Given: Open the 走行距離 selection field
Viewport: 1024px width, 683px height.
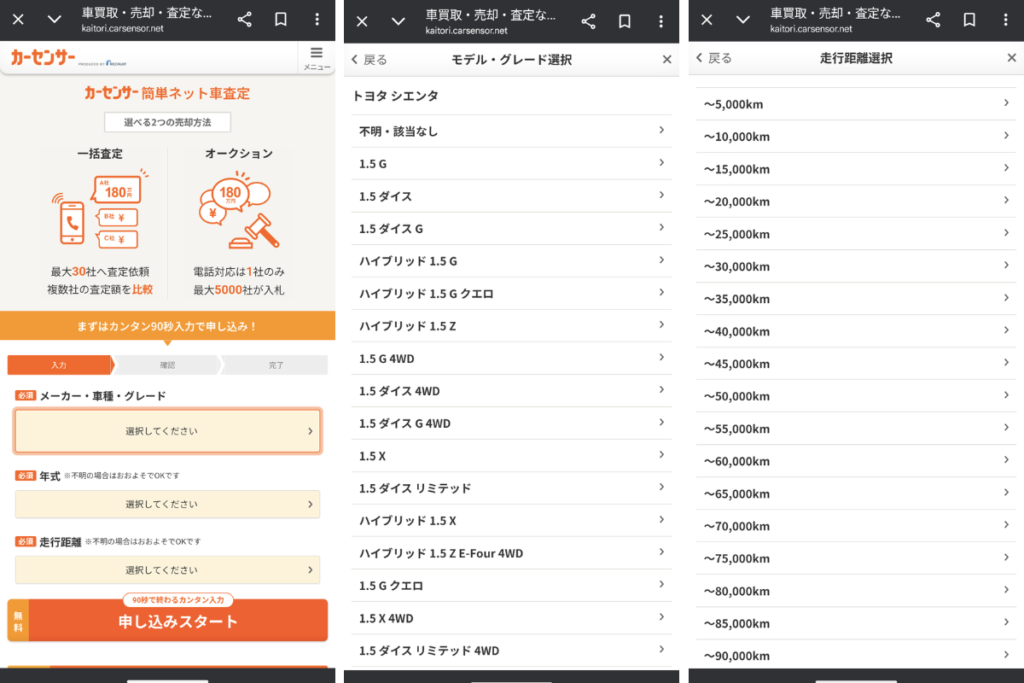Looking at the screenshot, I should pyautogui.click(x=167, y=570).
